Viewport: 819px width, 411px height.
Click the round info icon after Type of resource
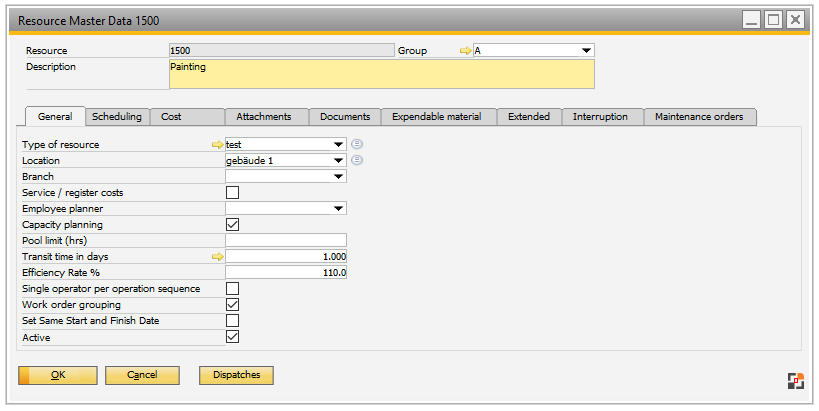tap(357, 144)
